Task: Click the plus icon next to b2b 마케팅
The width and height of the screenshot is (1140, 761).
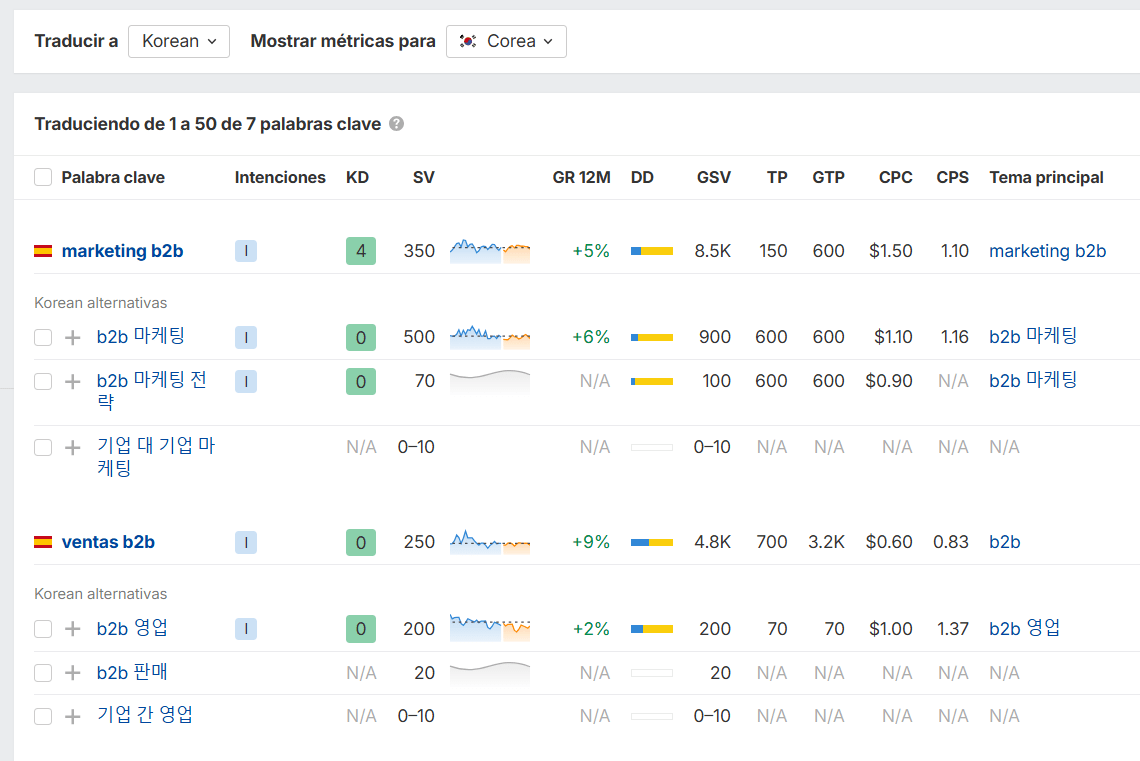Action: pos(72,337)
